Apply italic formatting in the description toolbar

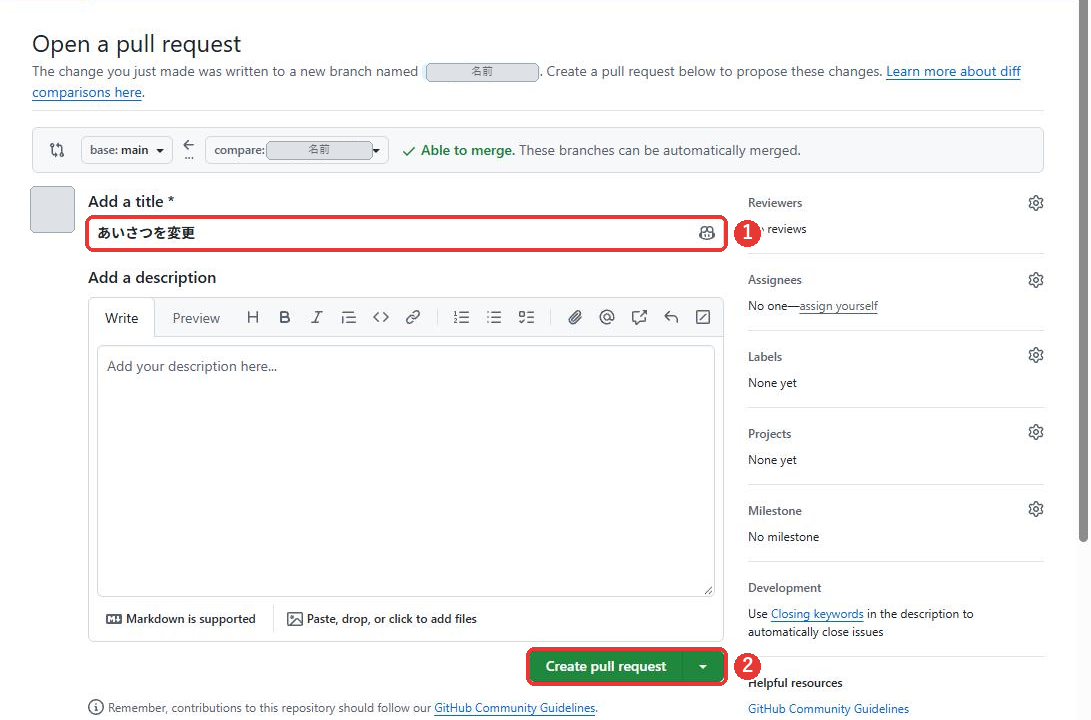coord(317,317)
